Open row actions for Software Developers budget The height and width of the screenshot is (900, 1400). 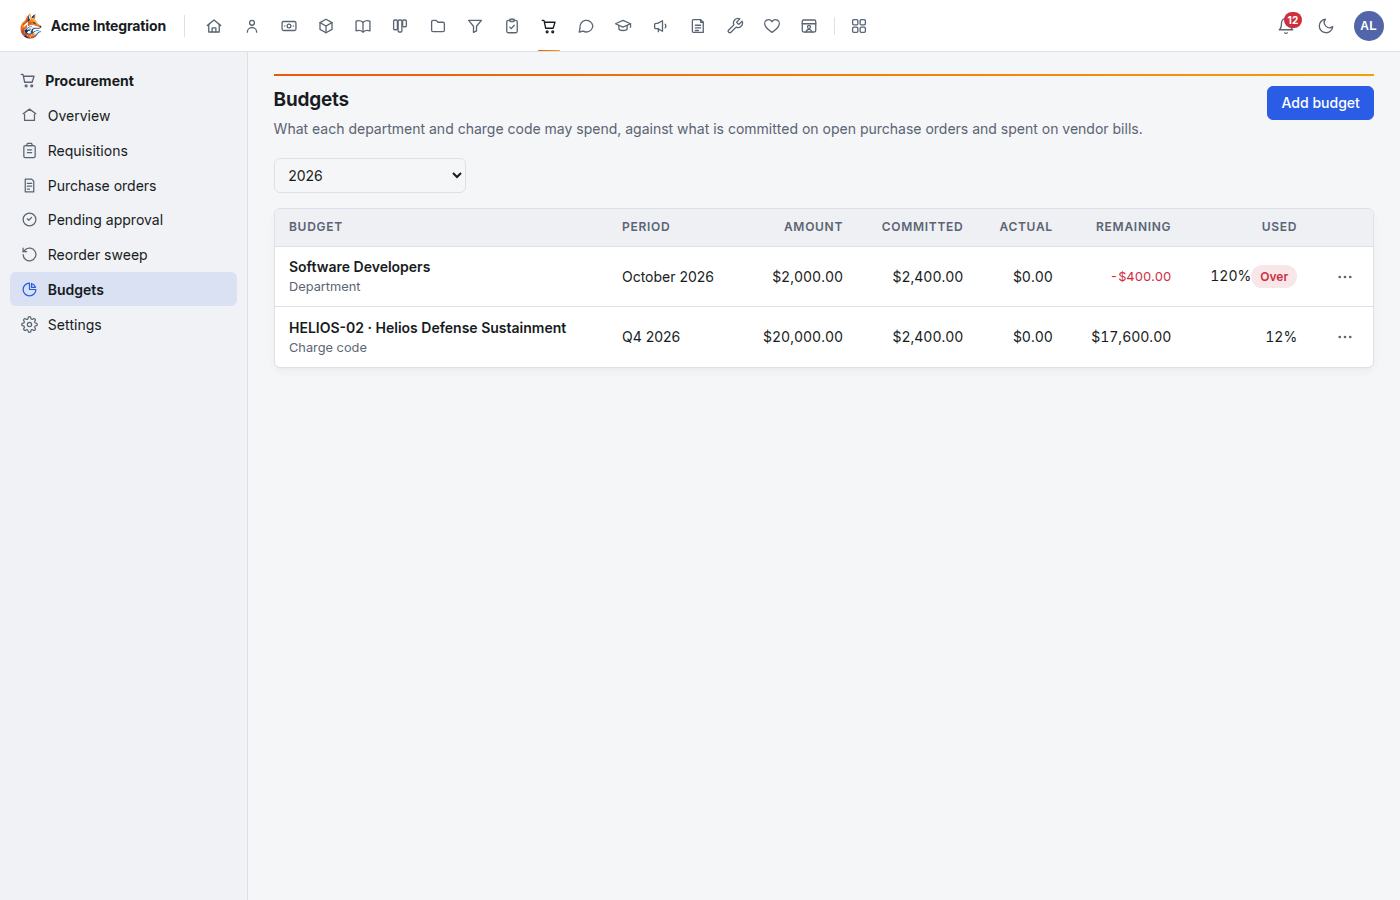pyautogui.click(x=1345, y=277)
